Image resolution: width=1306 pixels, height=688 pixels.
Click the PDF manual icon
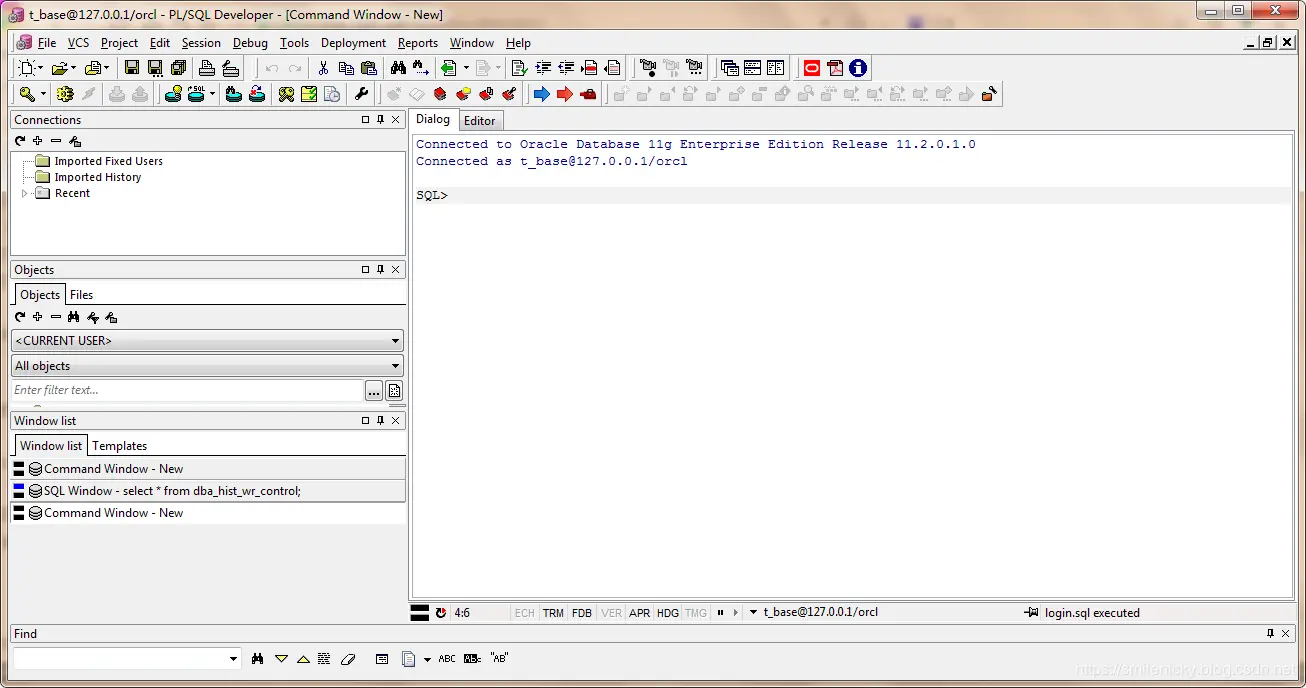(x=835, y=68)
